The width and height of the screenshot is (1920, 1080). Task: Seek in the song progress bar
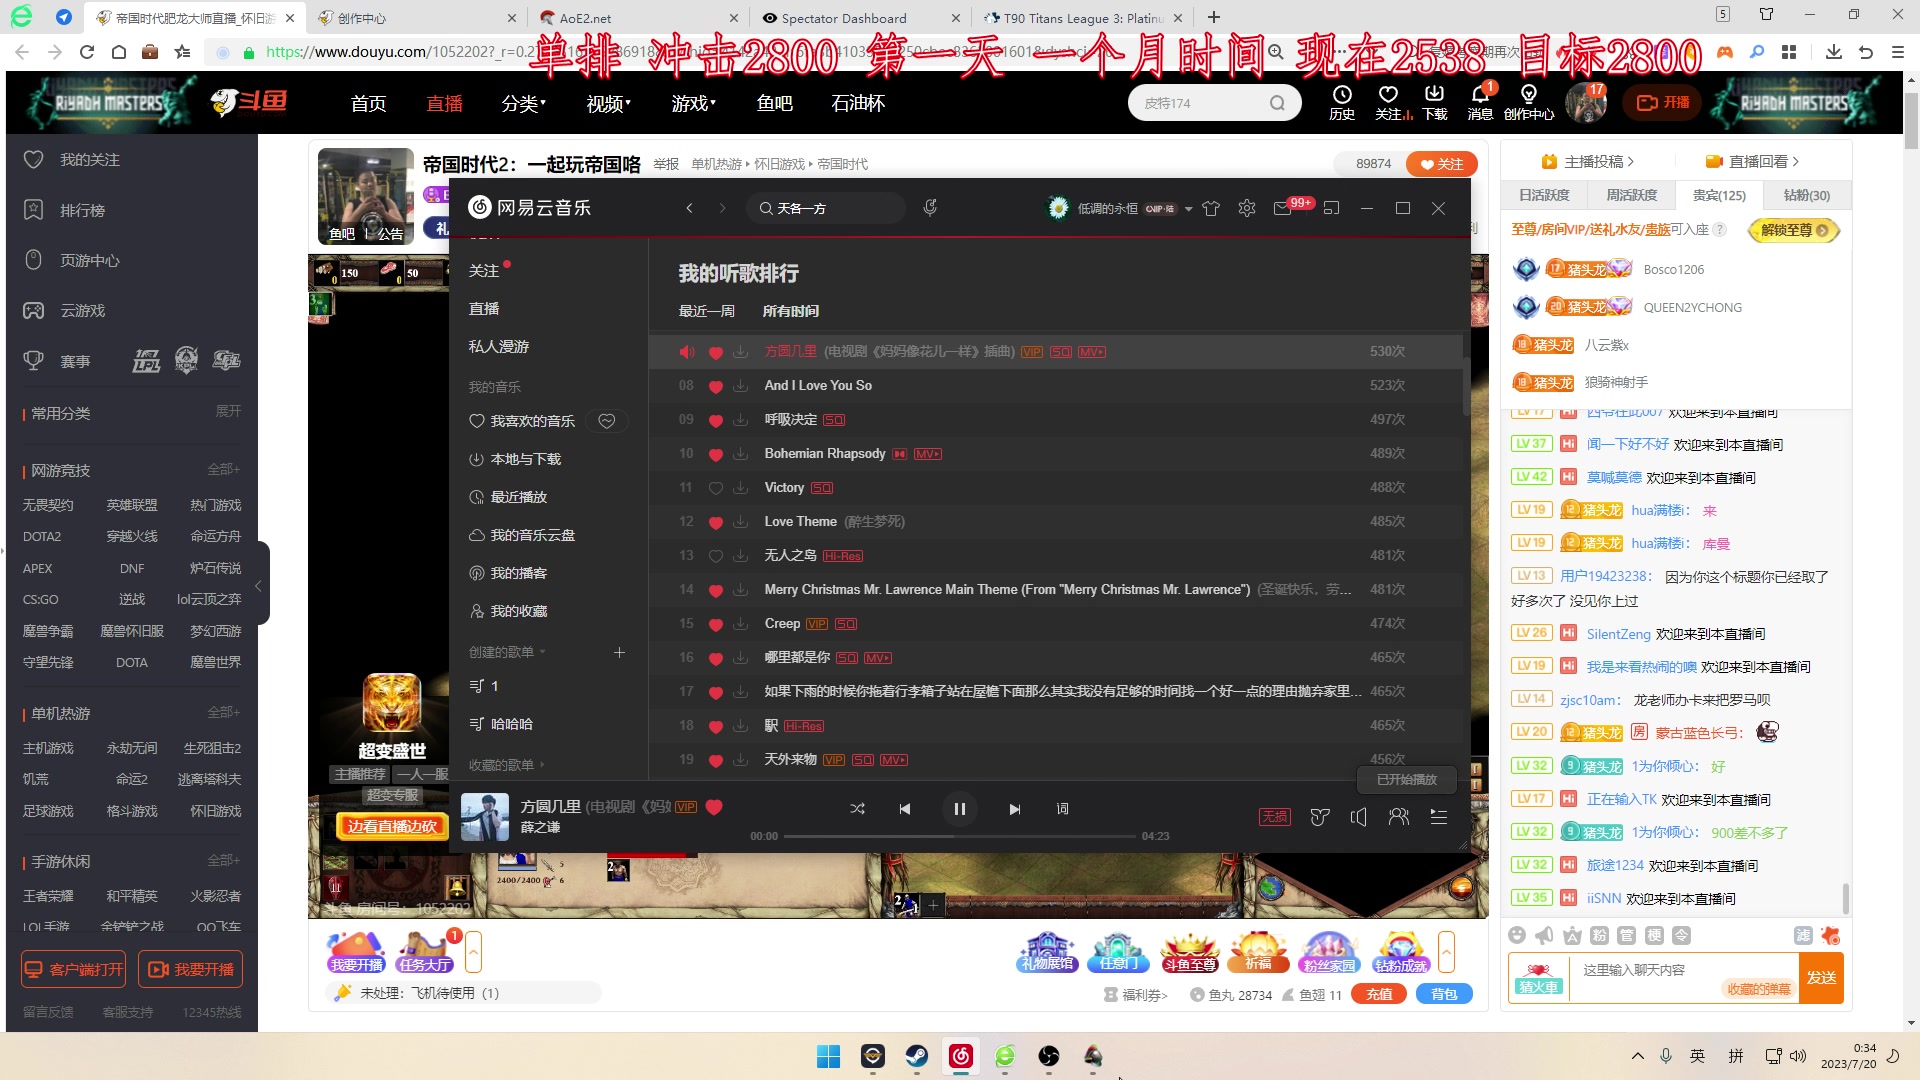pos(959,836)
